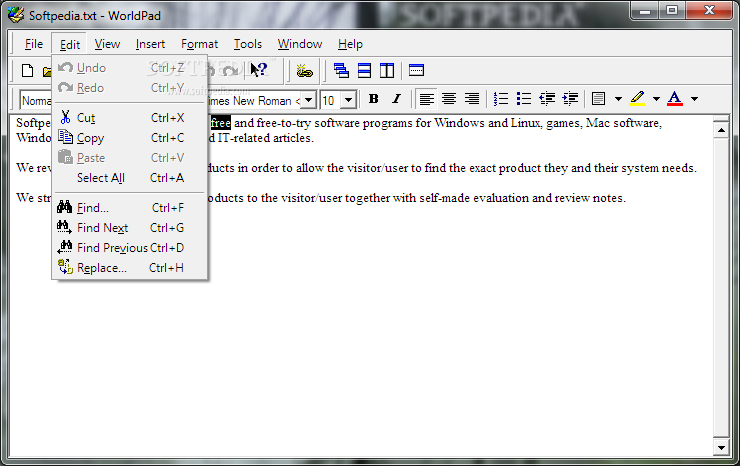Click the words 'IT-related articles.' in document
This screenshot has width=740, height=466.
(x=265, y=138)
